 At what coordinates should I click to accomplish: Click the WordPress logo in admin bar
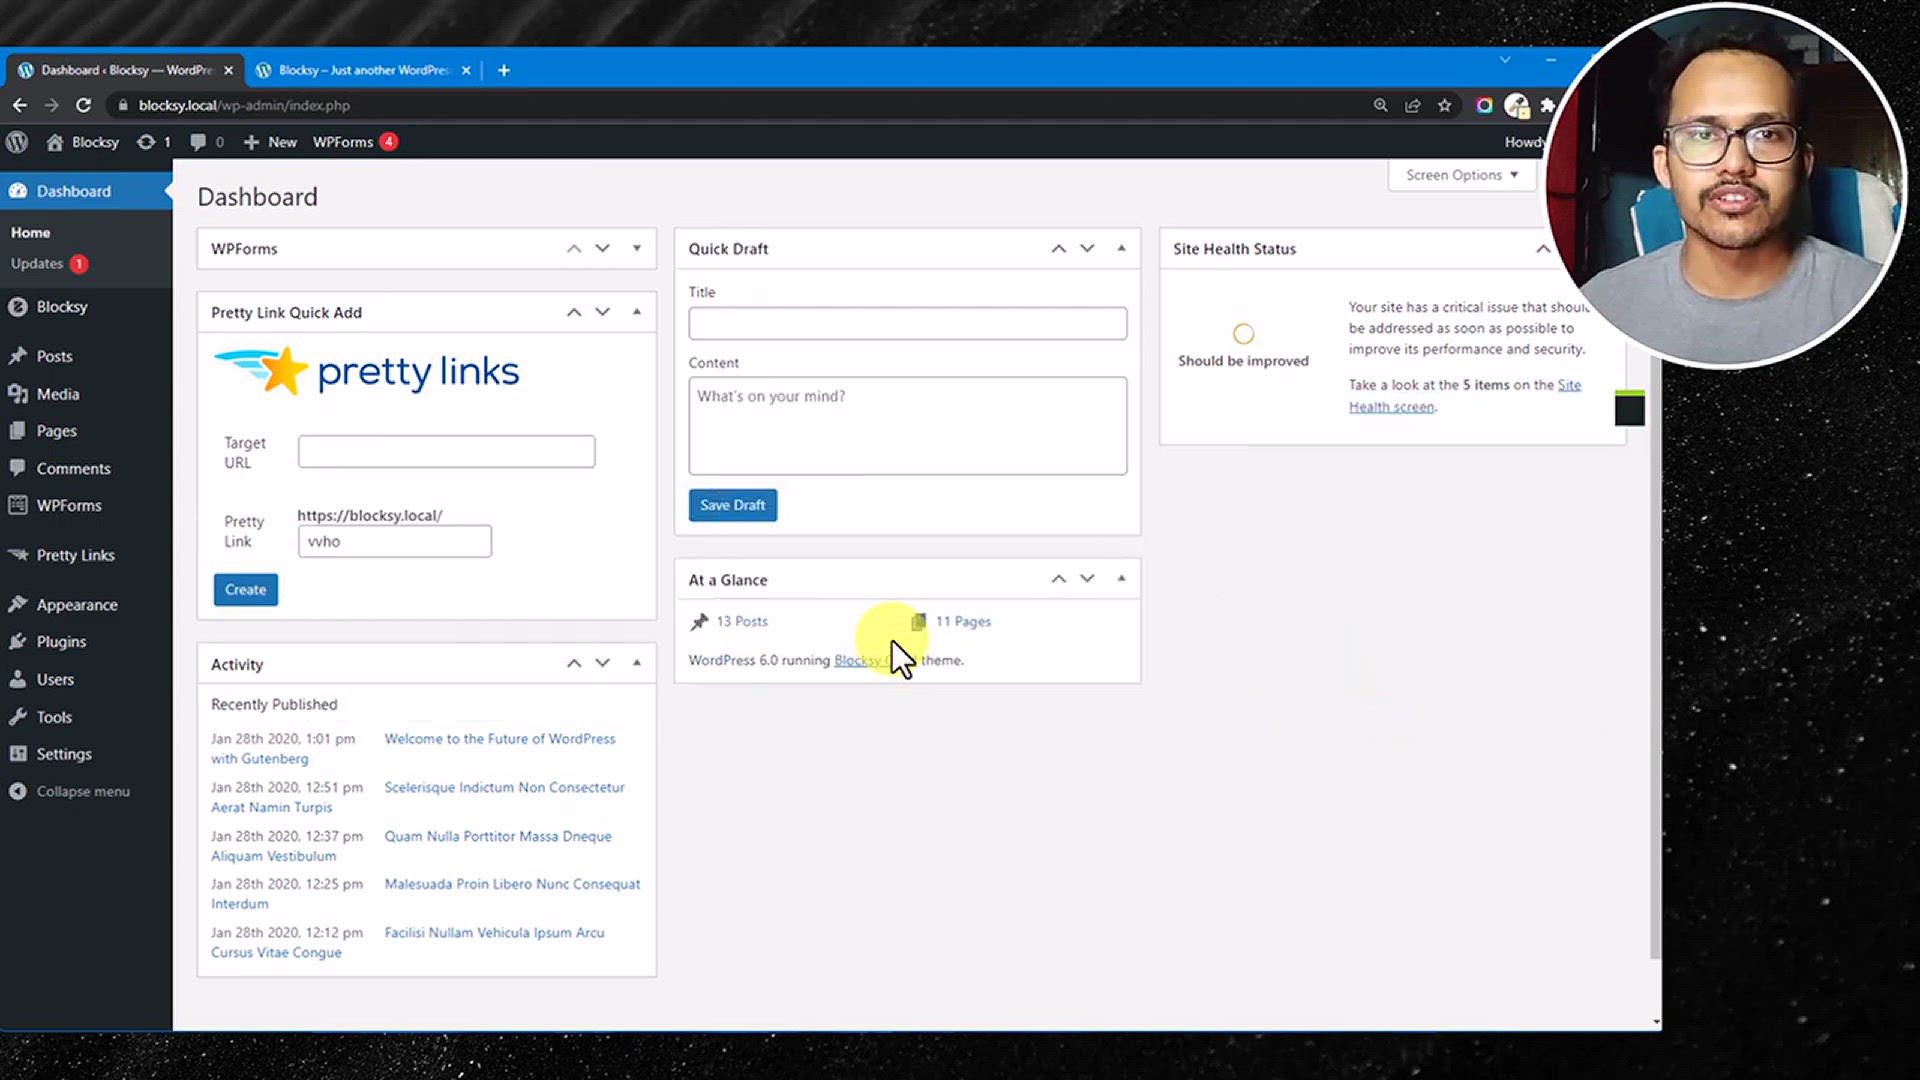pyautogui.click(x=17, y=142)
